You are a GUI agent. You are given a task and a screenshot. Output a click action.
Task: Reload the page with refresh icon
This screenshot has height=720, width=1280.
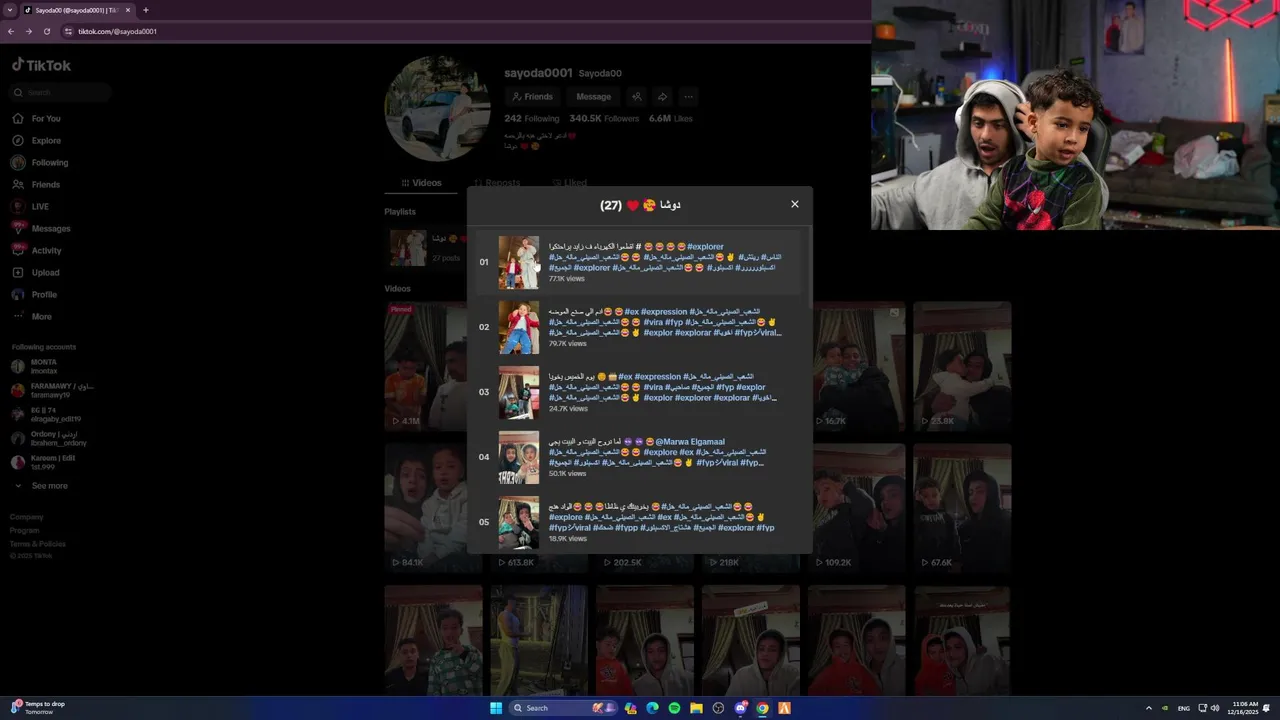(x=46, y=31)
